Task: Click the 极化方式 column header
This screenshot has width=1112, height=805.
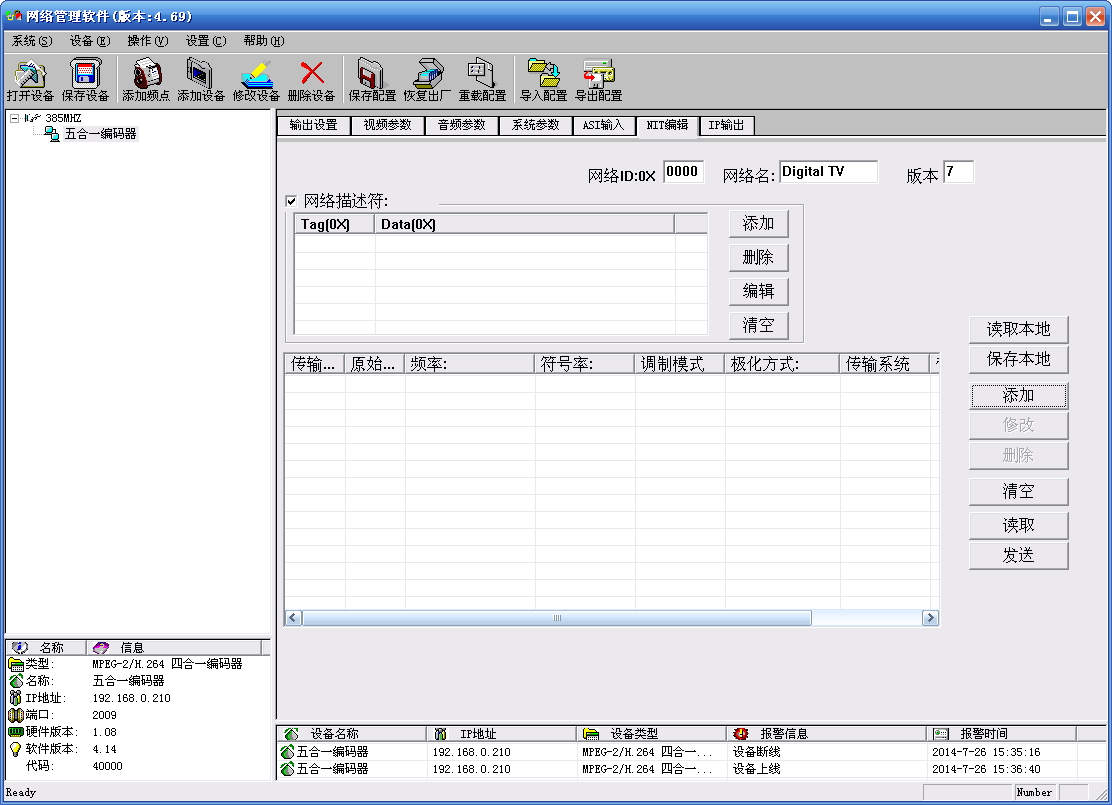Action: tap(782, 365)
